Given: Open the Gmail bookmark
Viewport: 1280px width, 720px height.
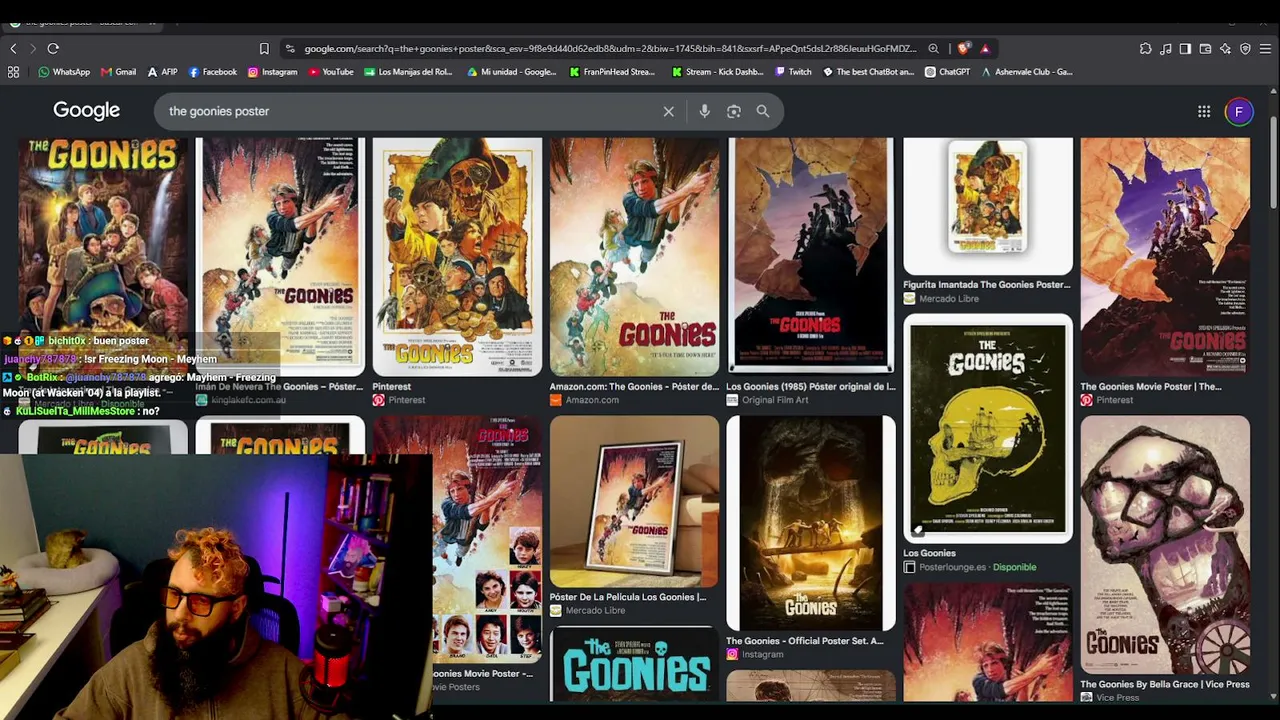Looking at the screenshot, I should pos(119,72).
